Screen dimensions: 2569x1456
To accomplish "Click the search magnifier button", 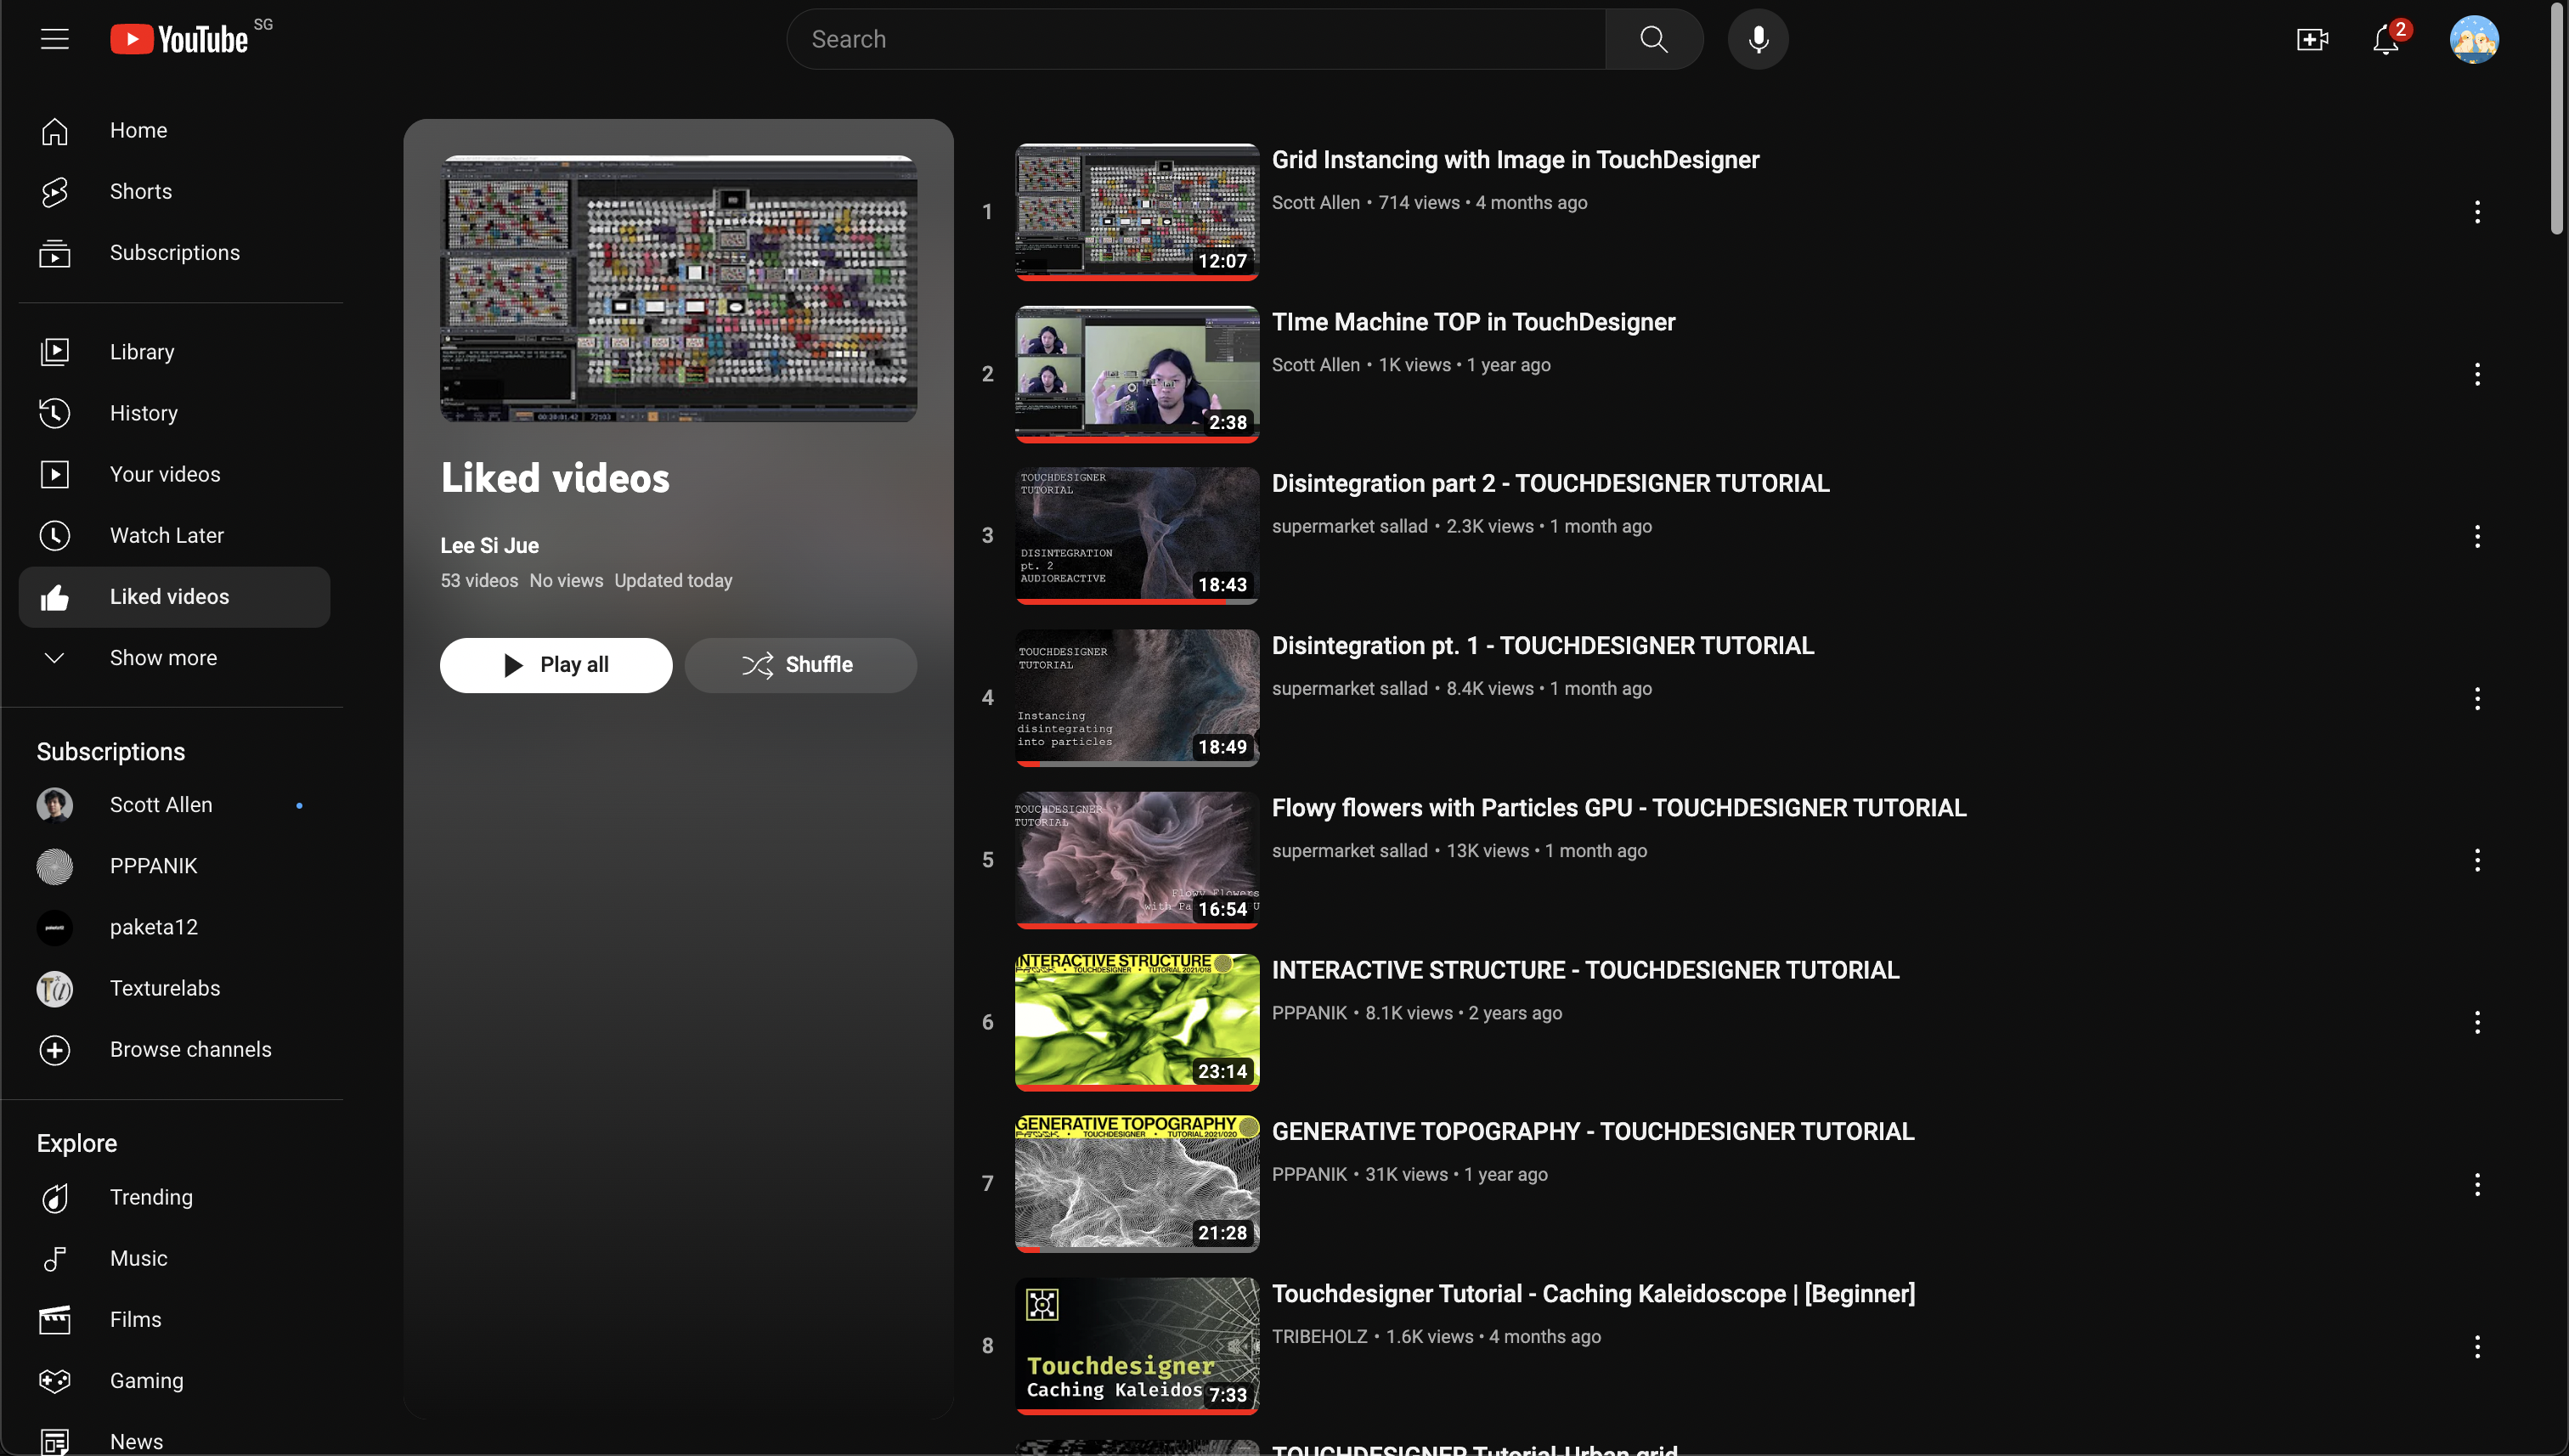I will tap(1653, 39).
